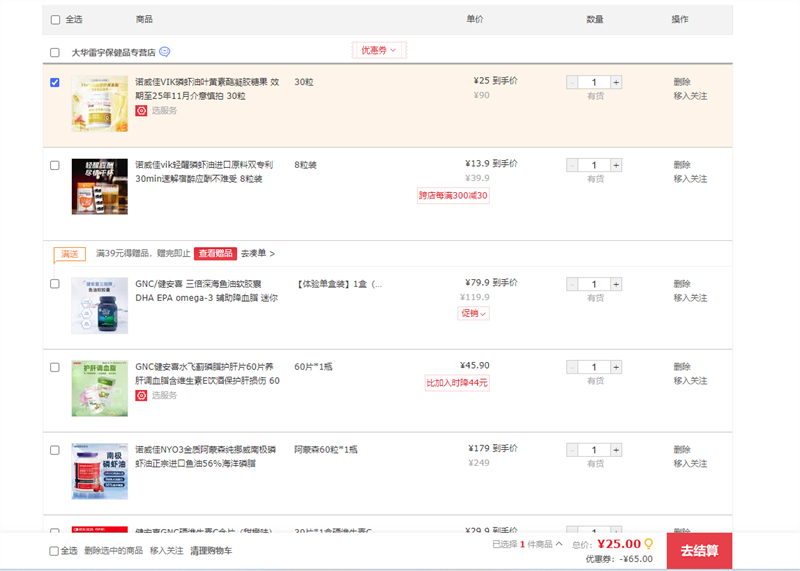800x571 pixels.
Task: Expand the 促销 promotion dropdown for GNC 鱼油
Action: pyautogui.click(x=473, y=313)
